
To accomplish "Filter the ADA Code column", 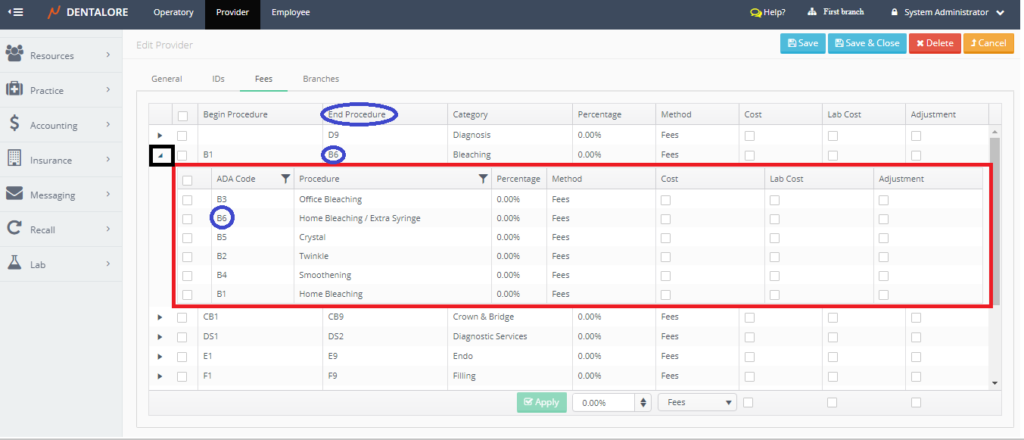I will click(286, 179).
